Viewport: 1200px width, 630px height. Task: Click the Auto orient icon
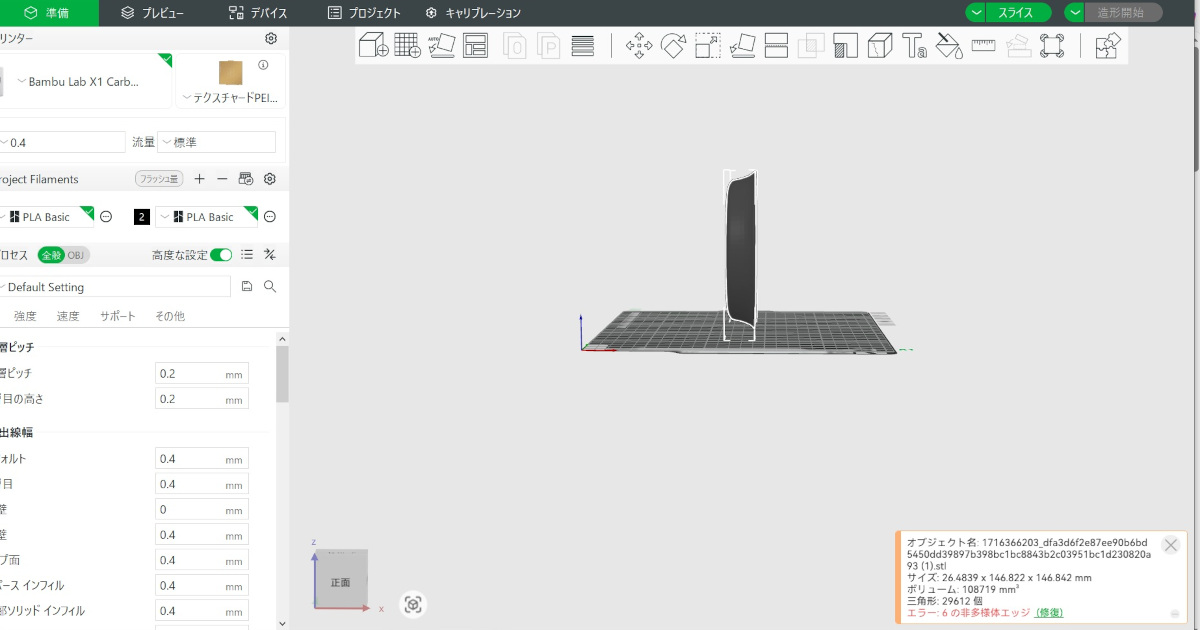[441, 46]
